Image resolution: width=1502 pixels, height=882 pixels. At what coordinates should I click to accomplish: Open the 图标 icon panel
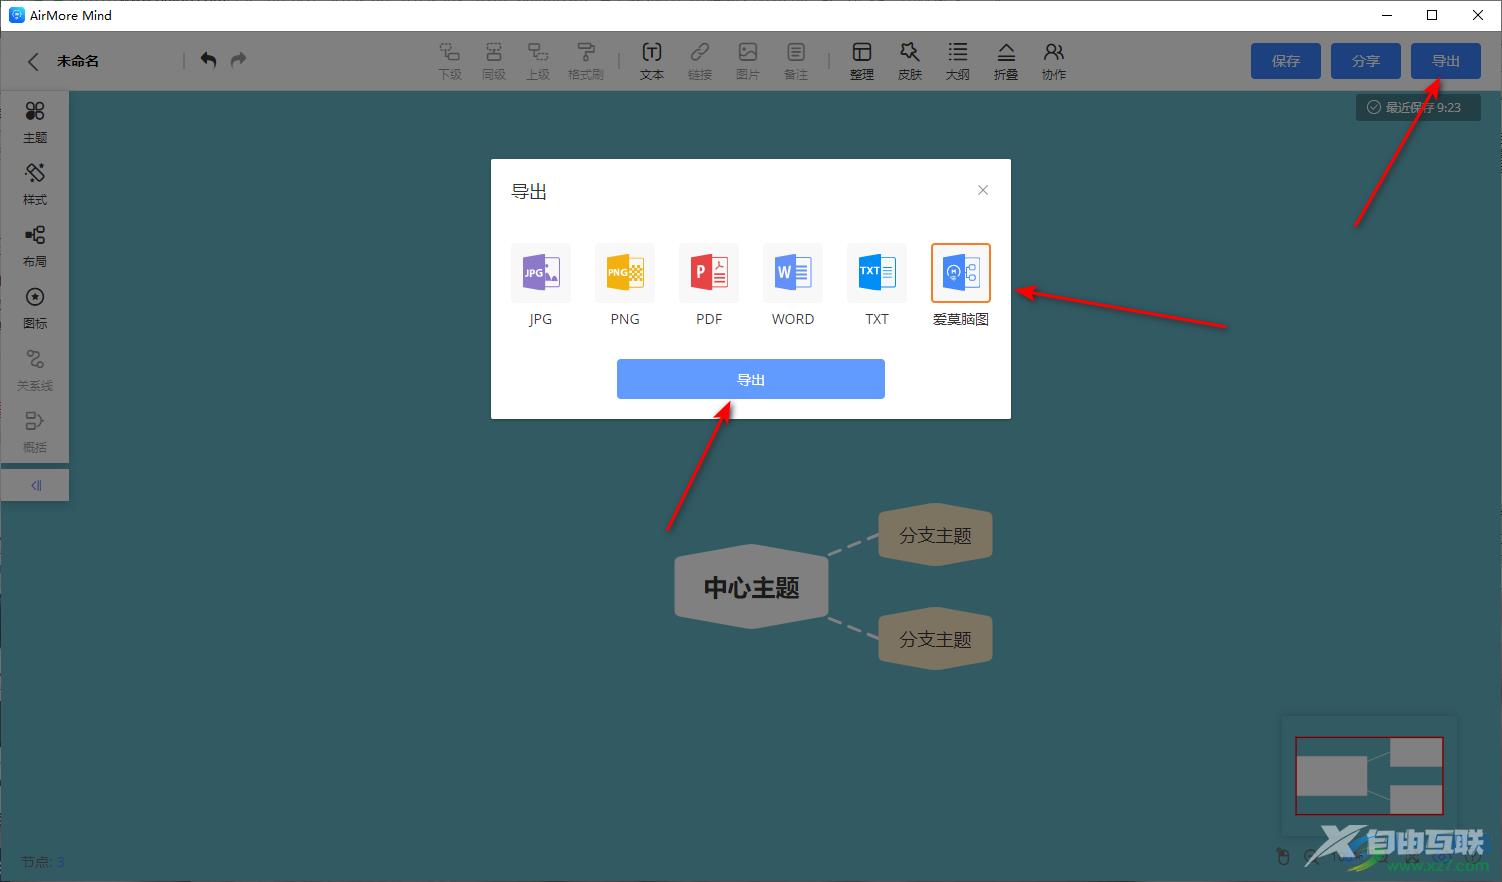click(35, 308)
